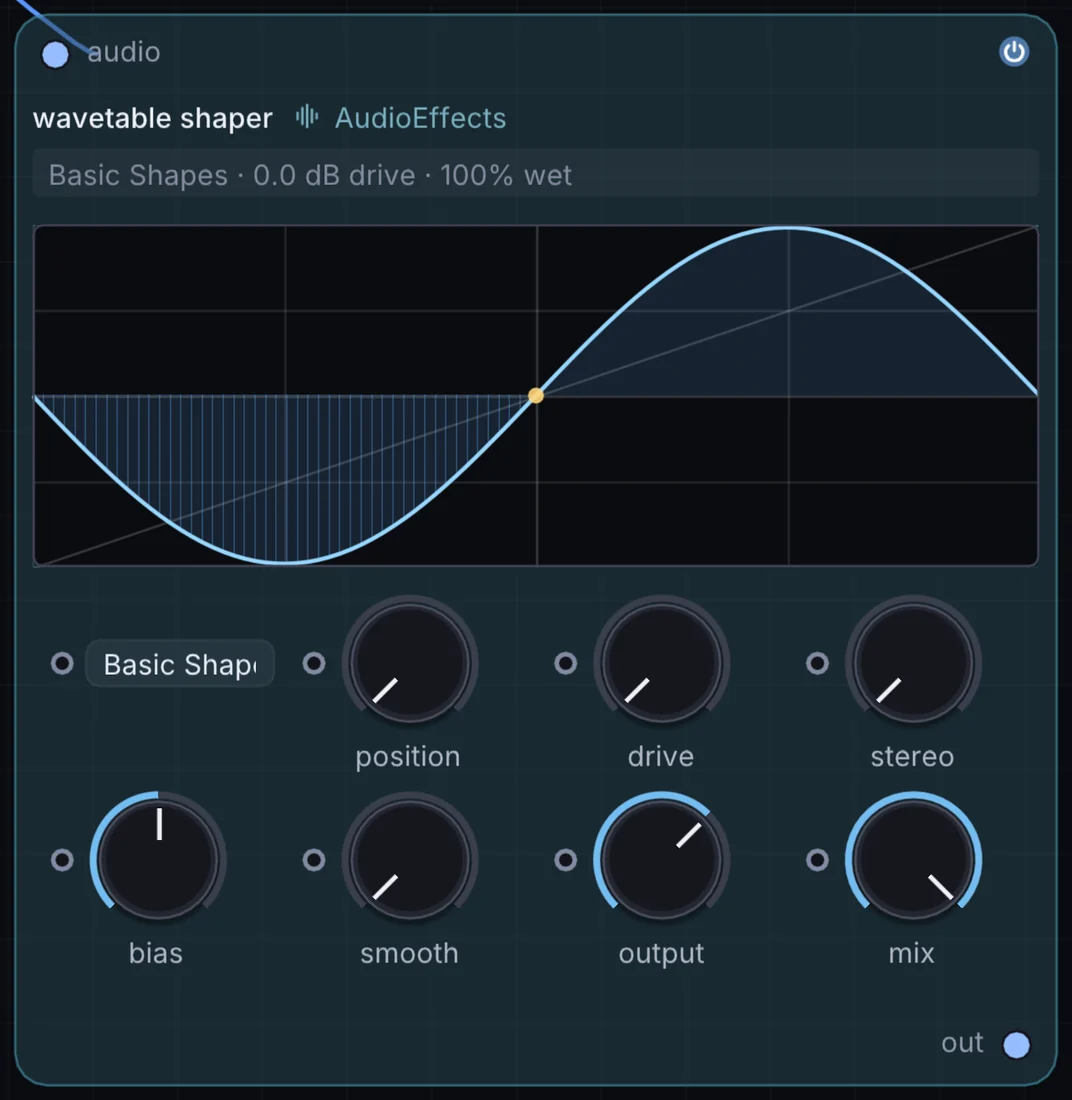Click the output label
This screenshot has width=1072, height=1100.
pos(661,954)
